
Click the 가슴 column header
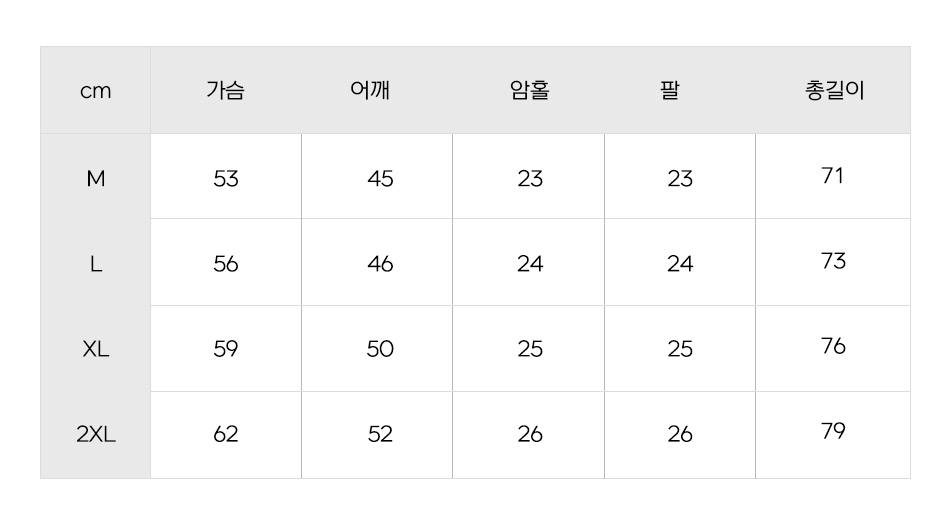pyautogui.click(x=225, y=91)
